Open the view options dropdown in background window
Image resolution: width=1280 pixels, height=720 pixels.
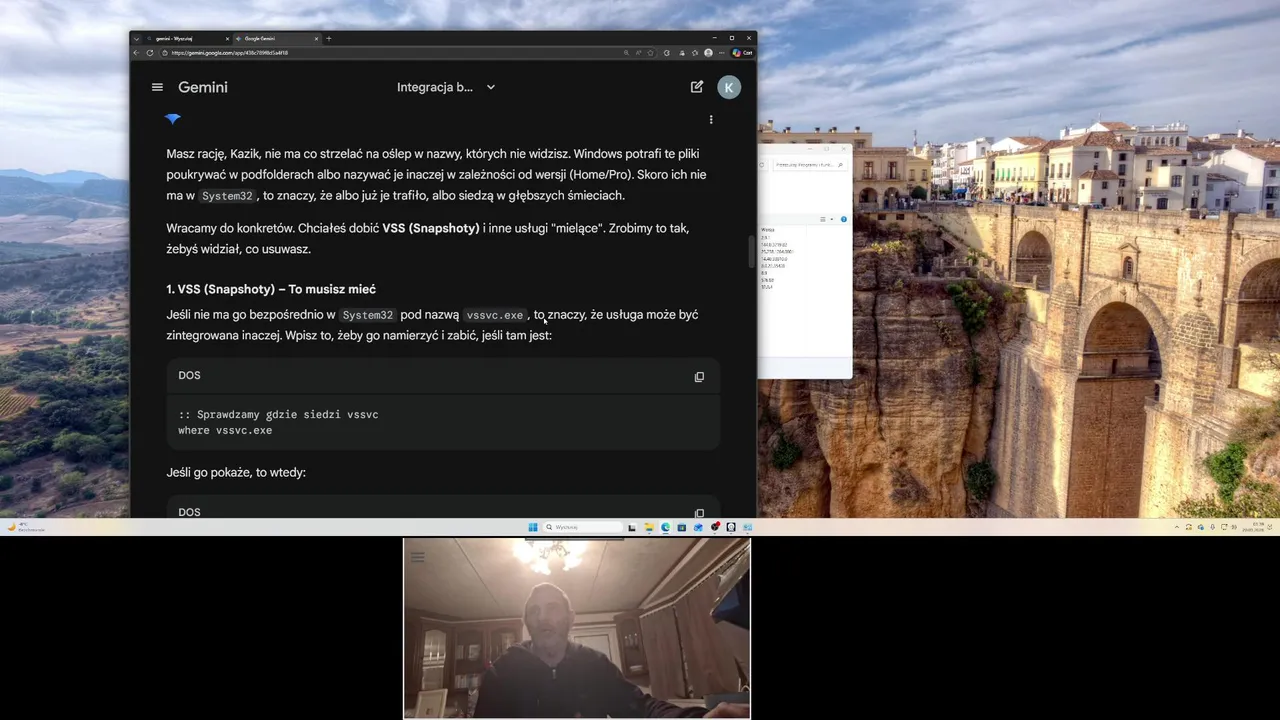[x=832, y=219]
